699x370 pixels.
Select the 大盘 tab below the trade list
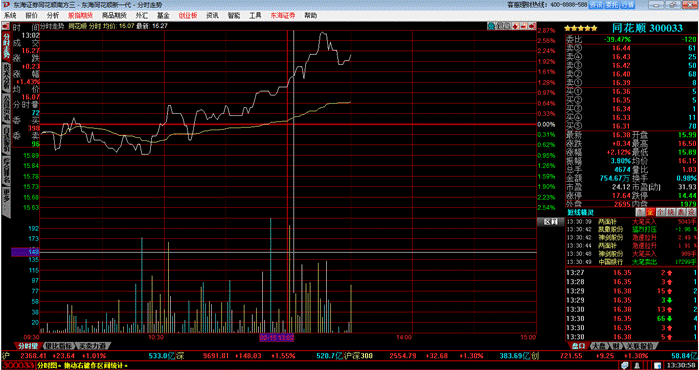coord(597,346)
